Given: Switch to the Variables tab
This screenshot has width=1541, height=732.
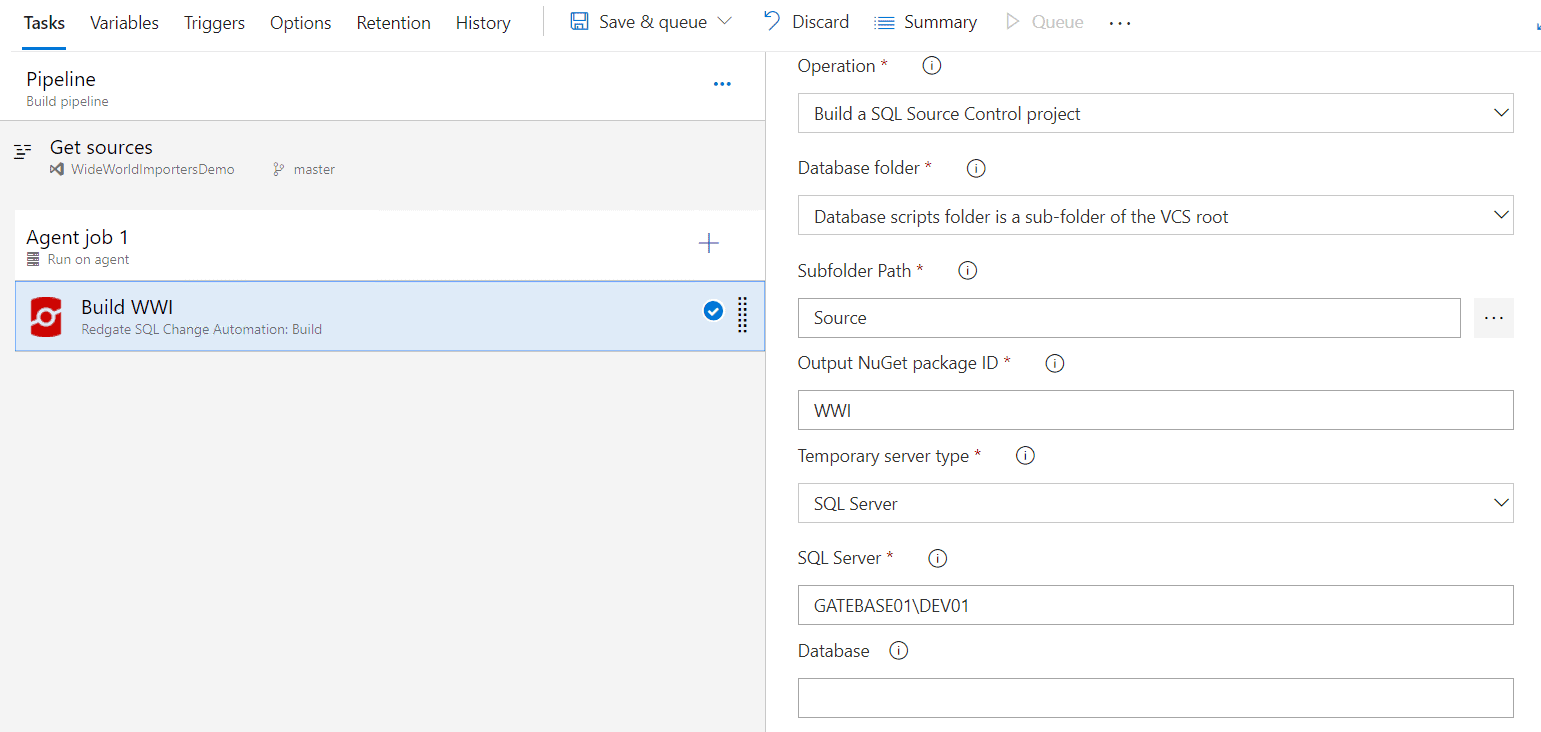Looking at the screenshot, I should (x=124, y=22).
